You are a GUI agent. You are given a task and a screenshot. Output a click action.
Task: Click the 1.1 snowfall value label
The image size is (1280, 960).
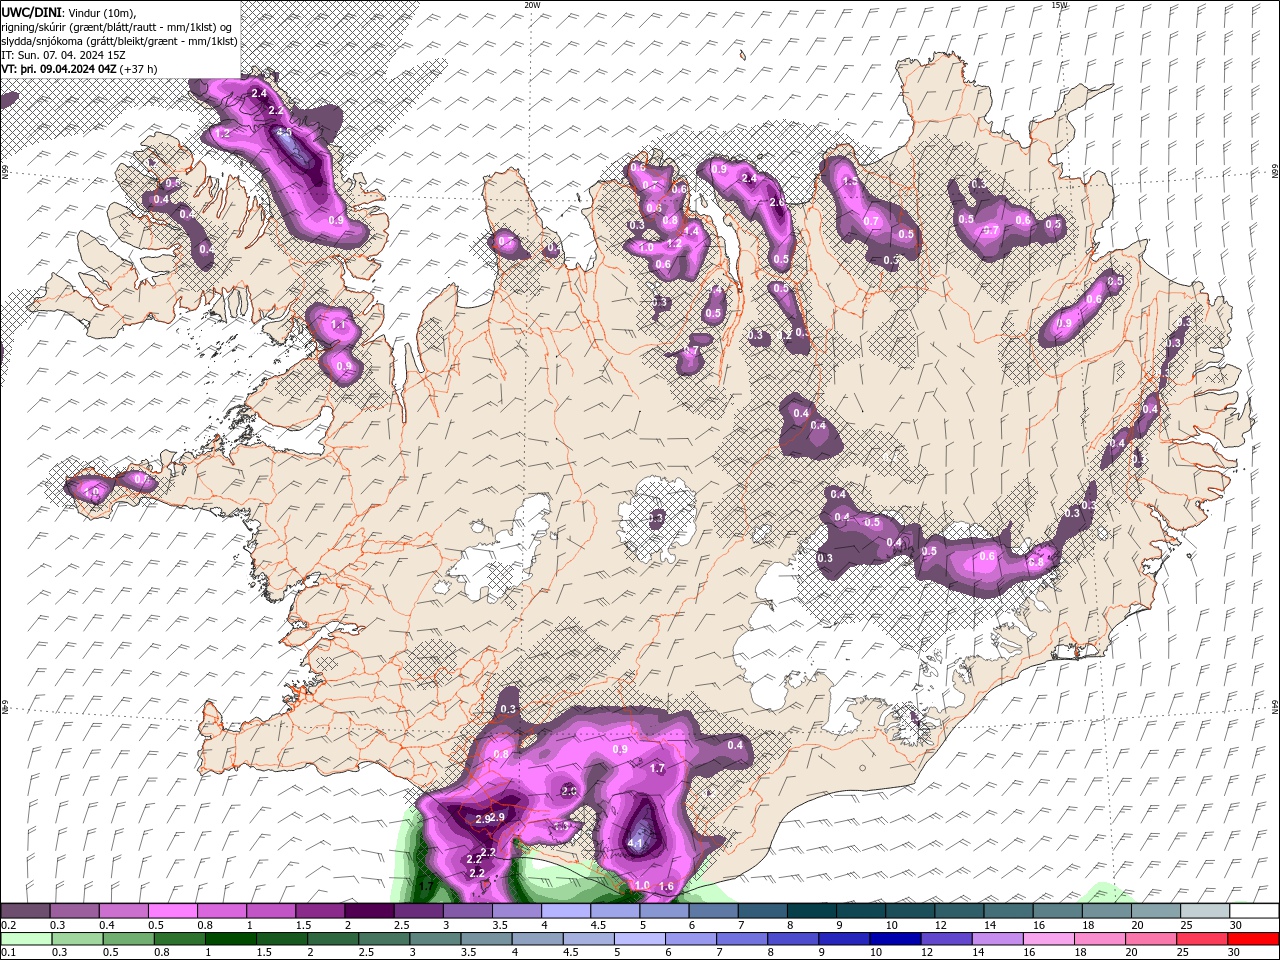click(x=338, y=325)
